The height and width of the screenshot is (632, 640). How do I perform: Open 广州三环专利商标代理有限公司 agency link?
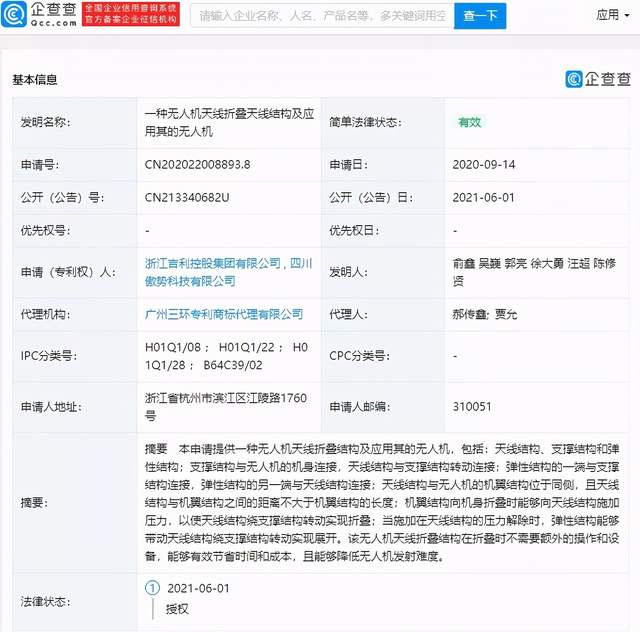tap(224, 314)
